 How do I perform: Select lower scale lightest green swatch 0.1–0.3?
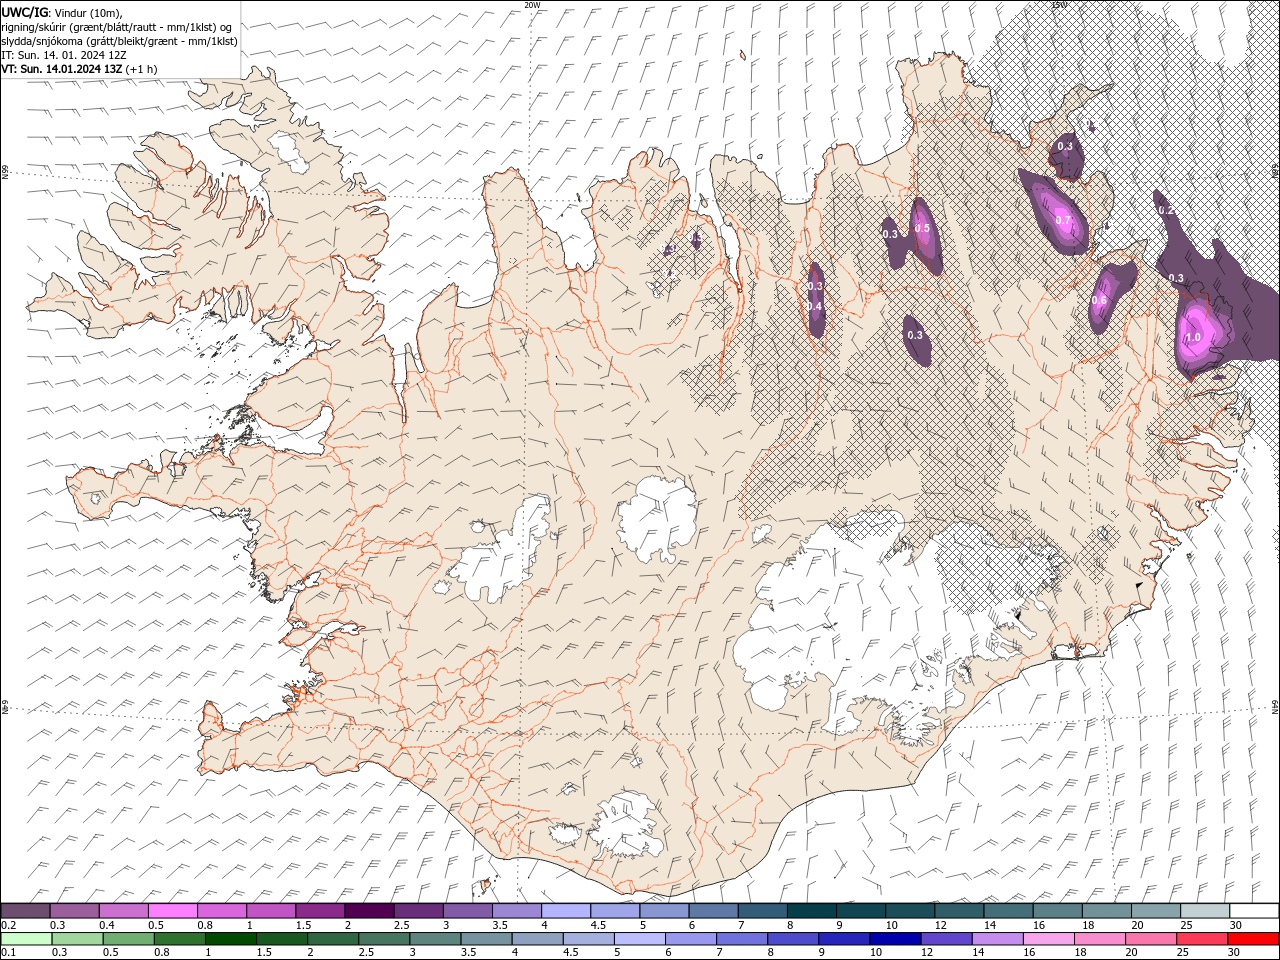coord(26,939)
